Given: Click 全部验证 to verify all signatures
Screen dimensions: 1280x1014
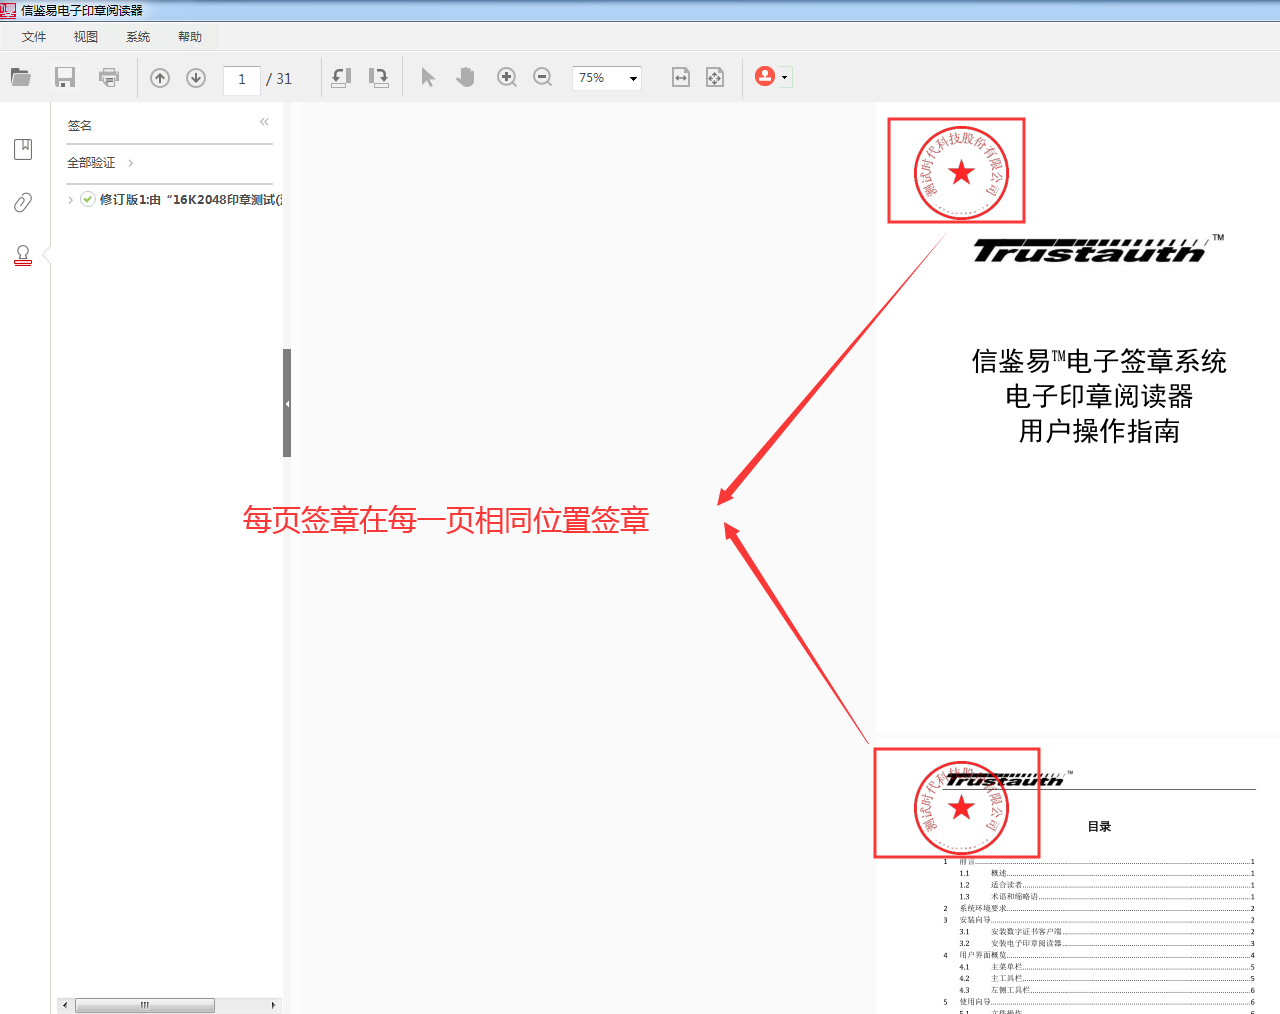Looking at the screenshot, I should tap(91, 163).
